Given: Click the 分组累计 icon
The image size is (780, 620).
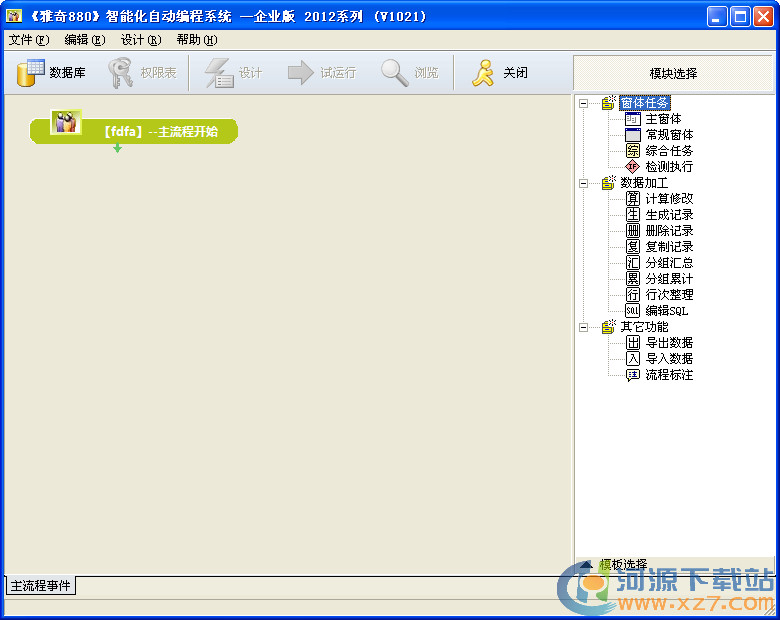Looking at the screenshot, I should (633, 278).
